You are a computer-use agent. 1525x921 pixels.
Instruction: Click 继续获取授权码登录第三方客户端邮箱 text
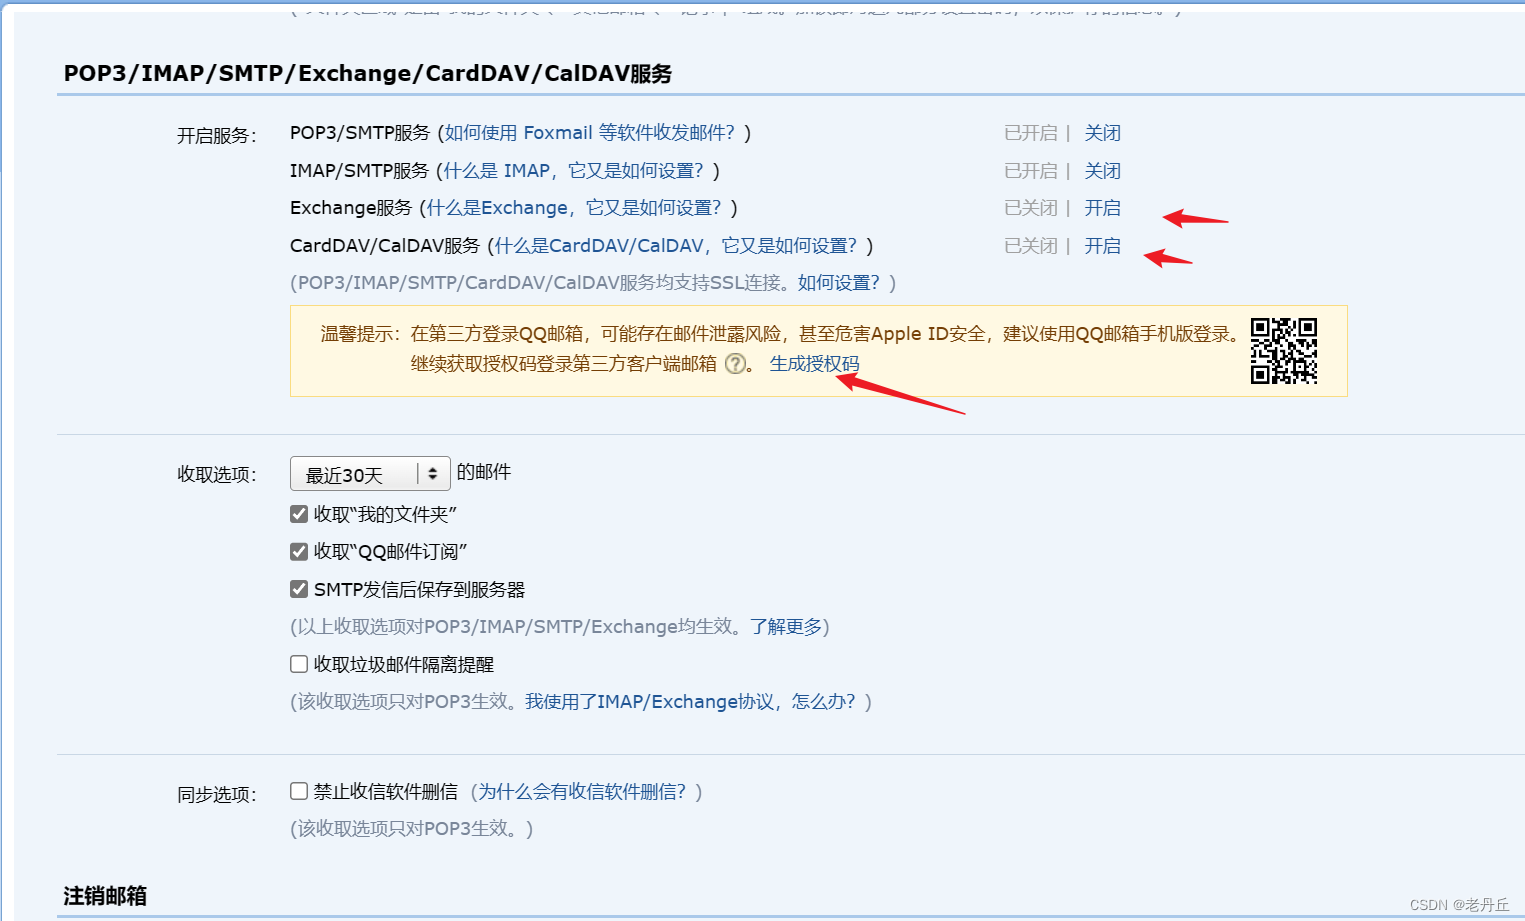(563, 364)
